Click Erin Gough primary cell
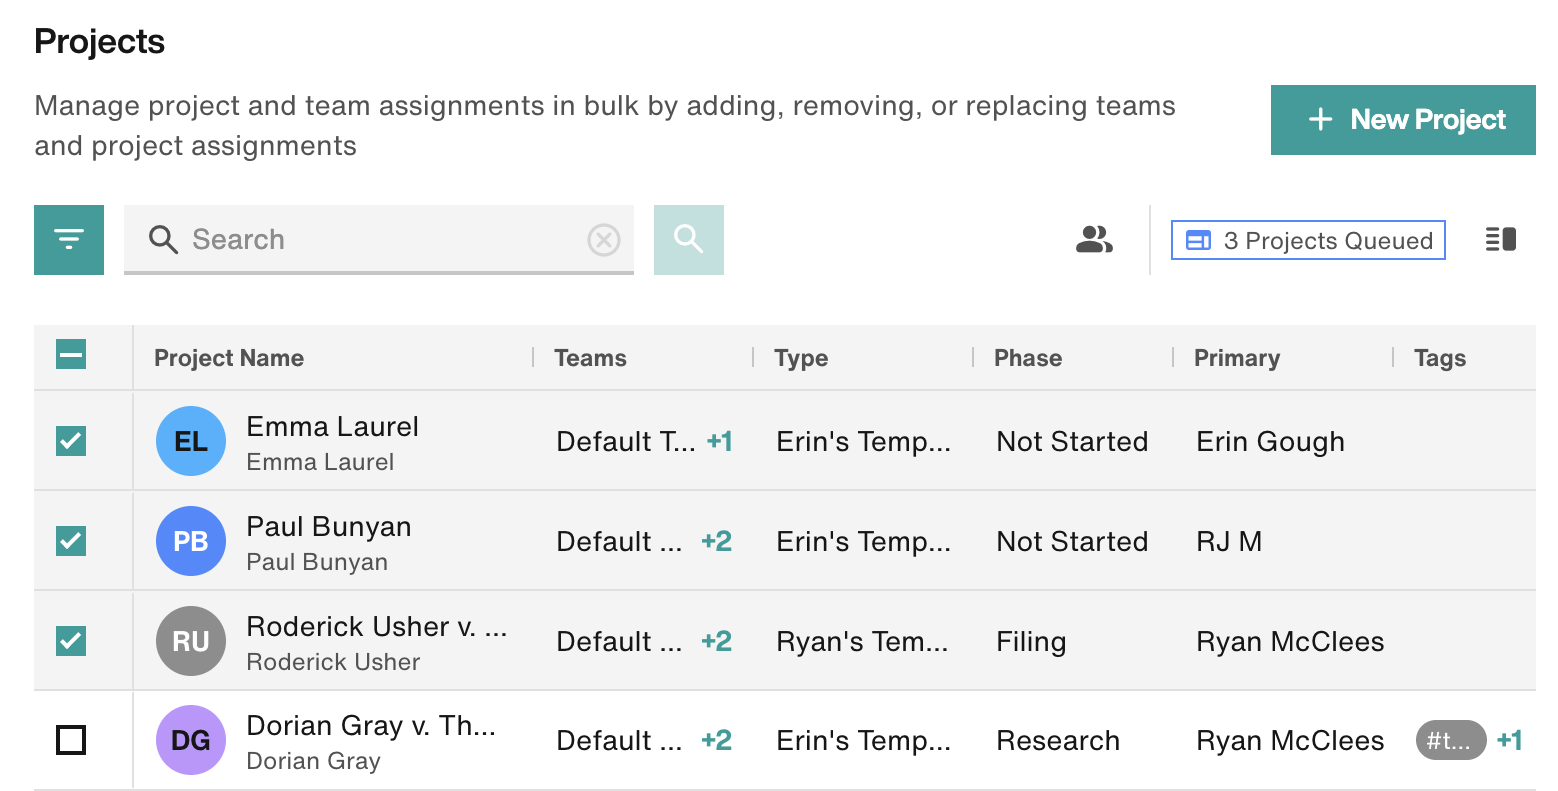Screen dimensions: 1558x791 (1270, 442)
